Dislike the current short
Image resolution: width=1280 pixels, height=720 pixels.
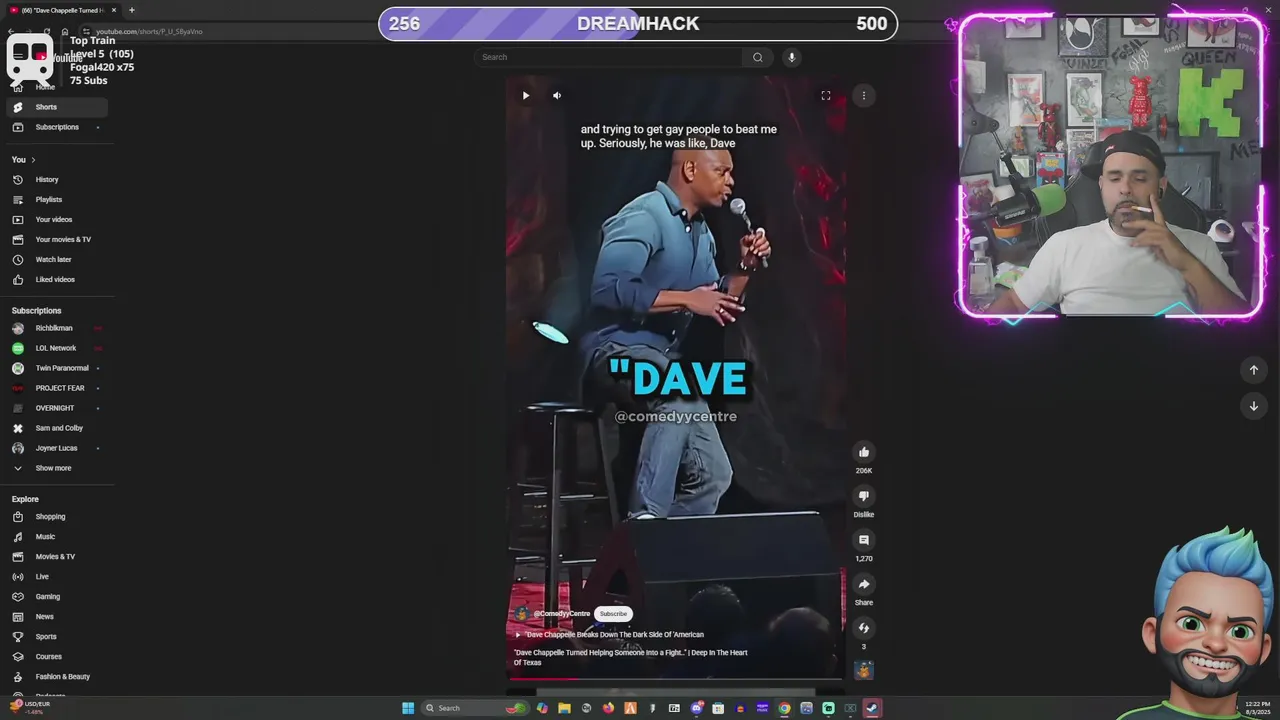864,496
